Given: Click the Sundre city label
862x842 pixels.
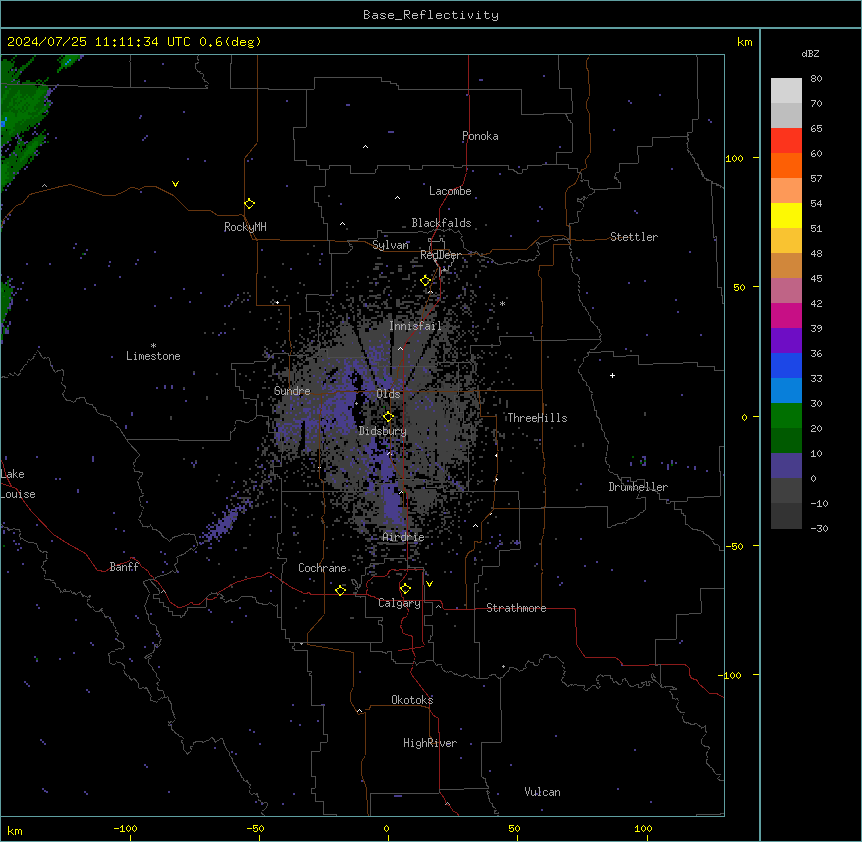Looking at the screenshot, I should click(292, 391).
